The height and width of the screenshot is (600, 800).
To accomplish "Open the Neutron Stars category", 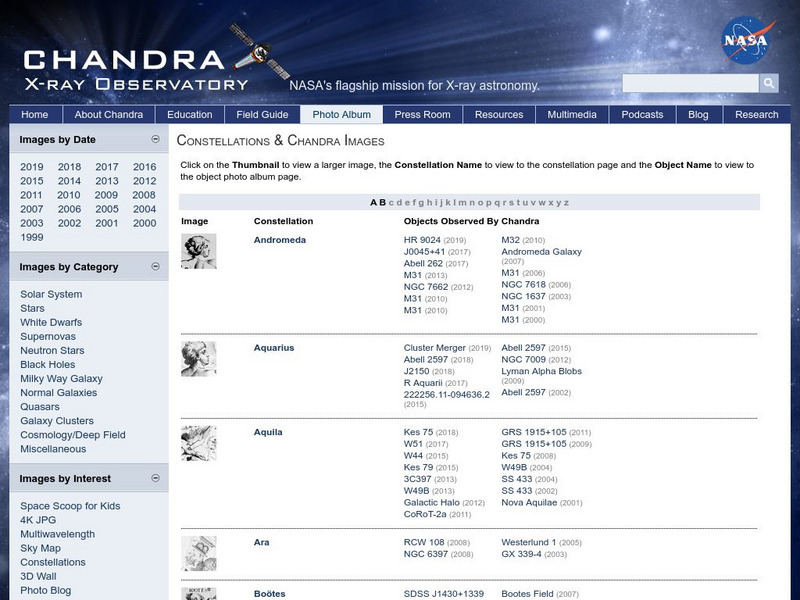I will [x=52, y=350].
